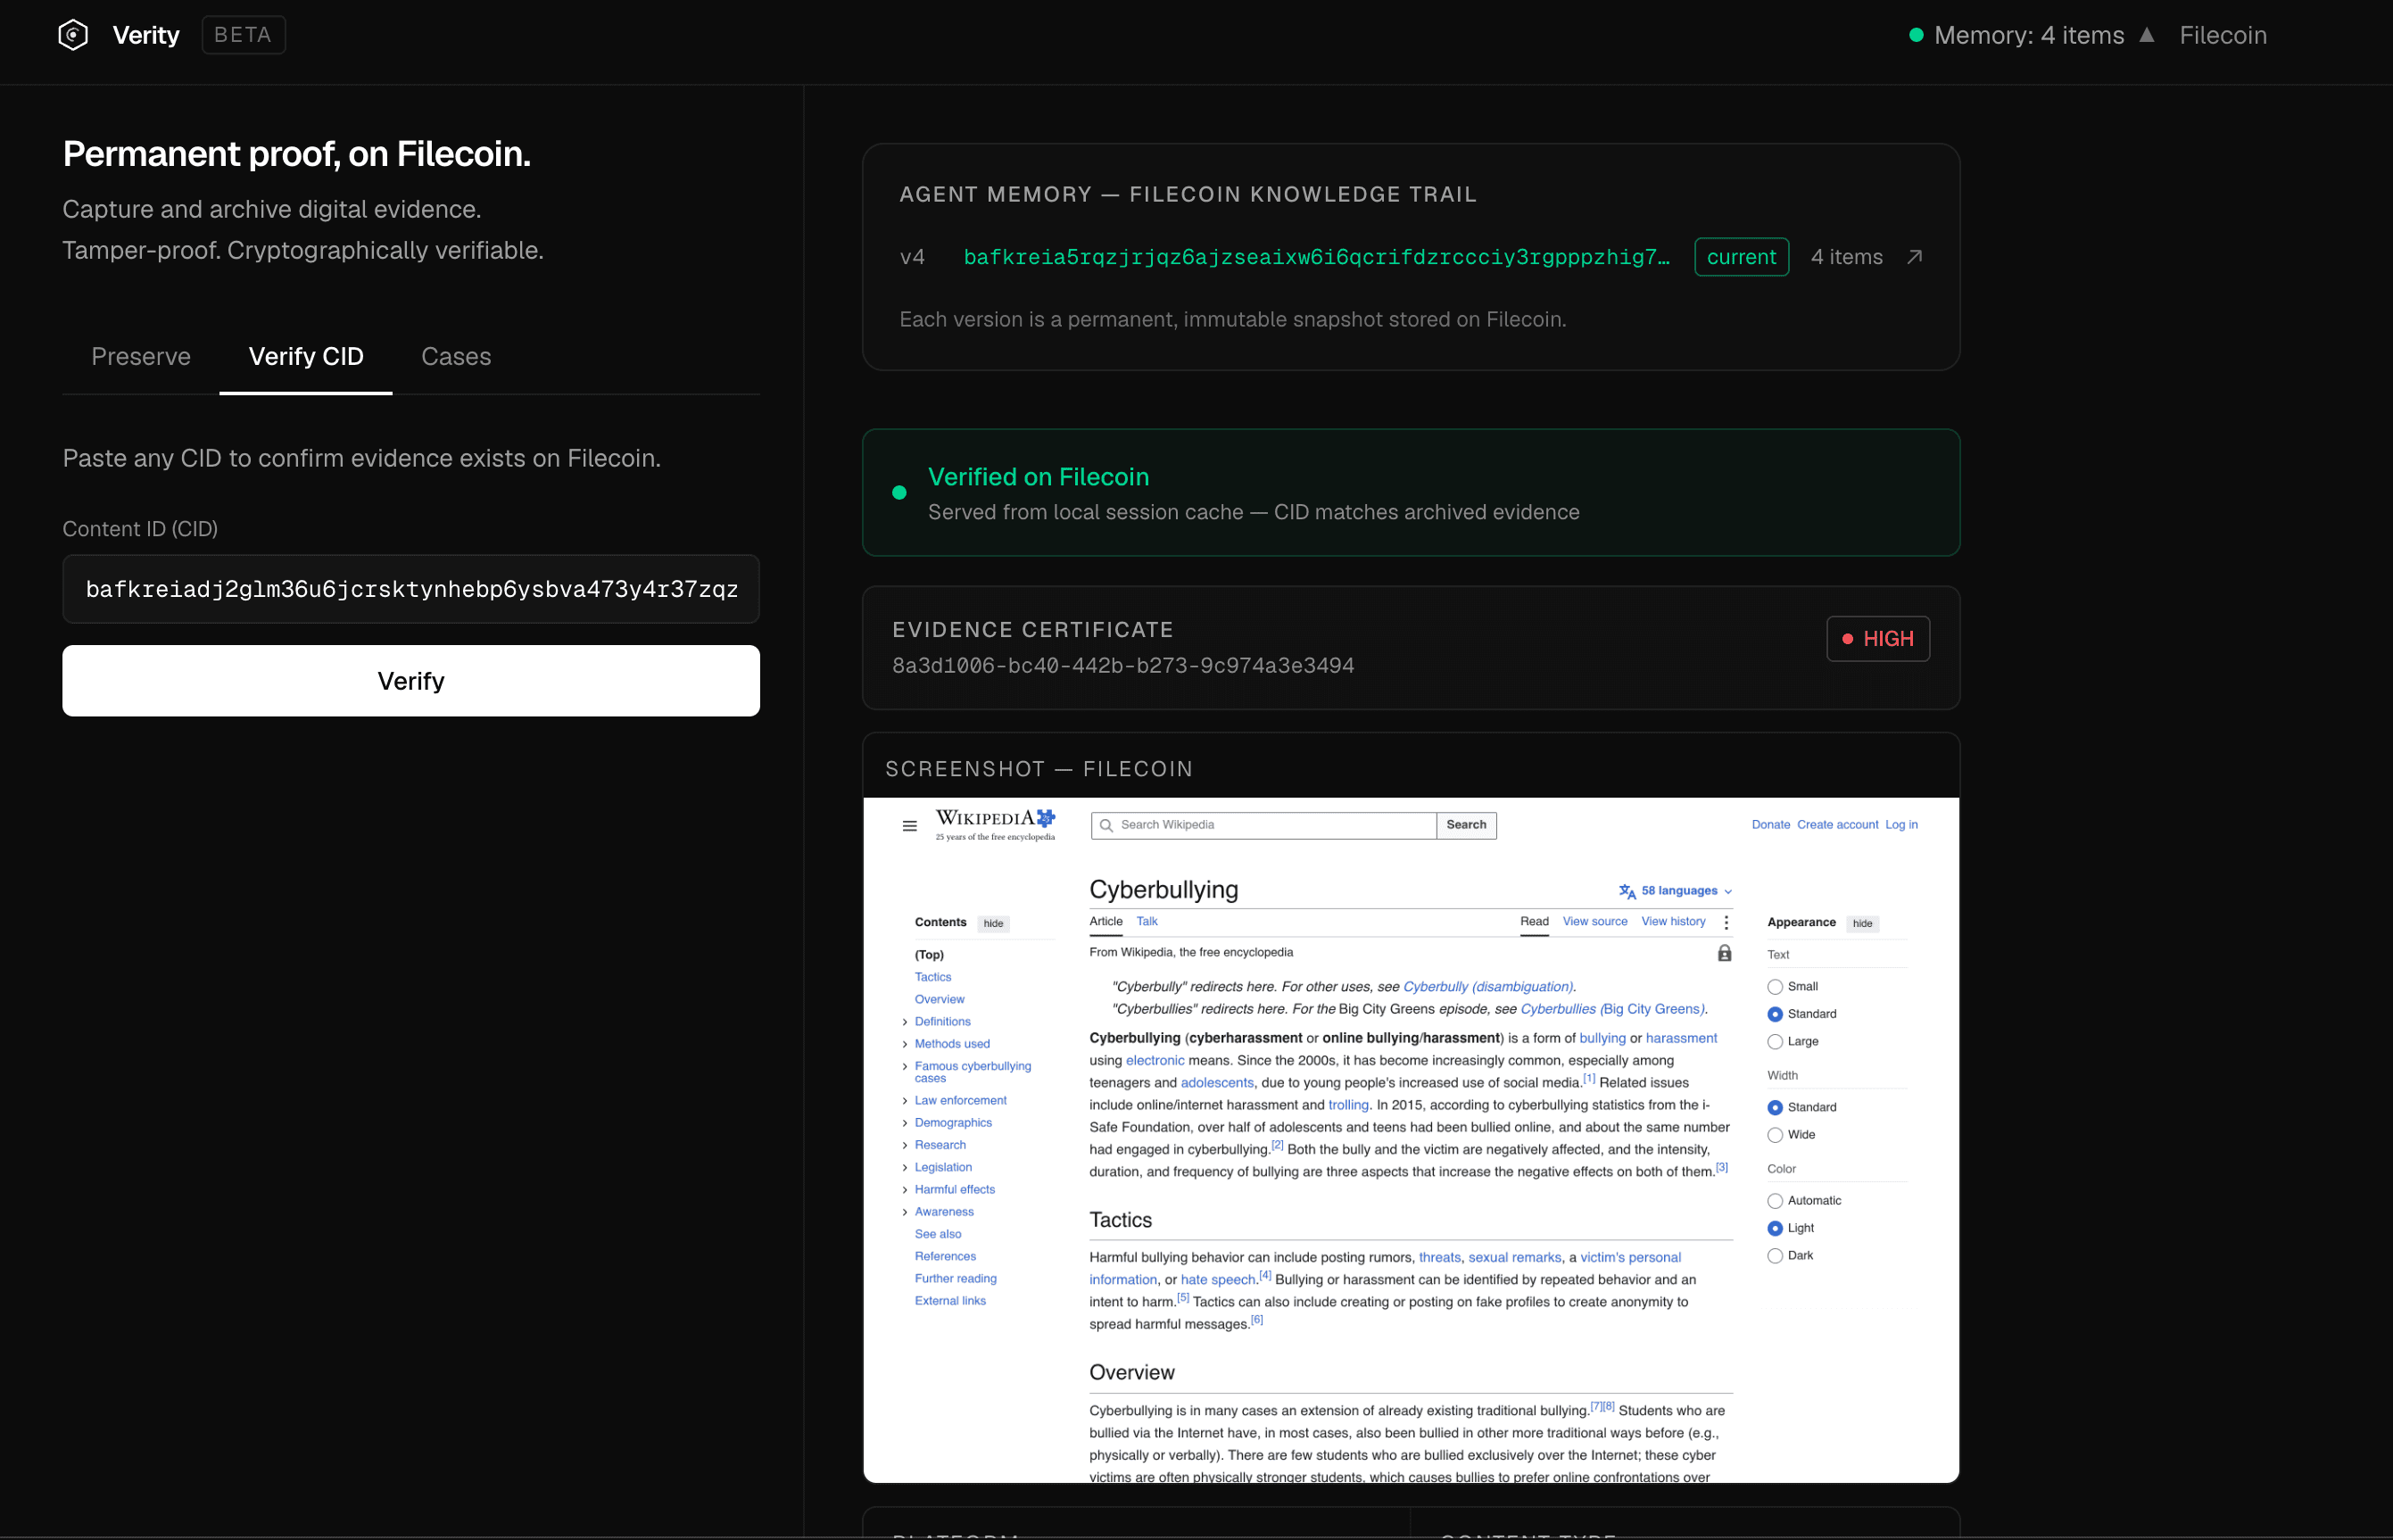The width and height of the screenshot is (2393, 1540).
Task: Expand the Research contents chevron
Action: 905,1146
